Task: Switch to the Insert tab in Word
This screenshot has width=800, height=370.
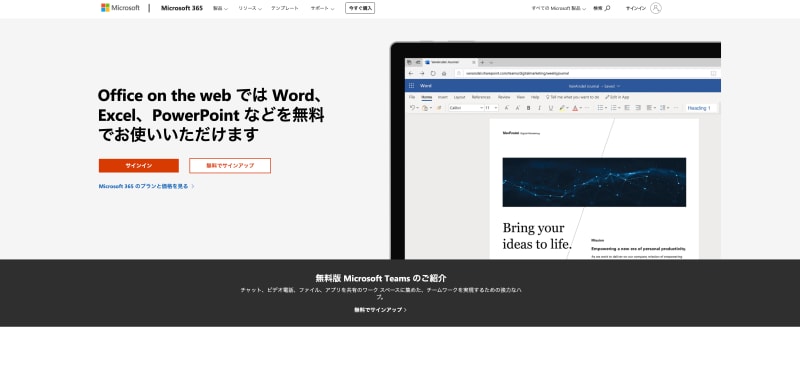Action: 443,97
